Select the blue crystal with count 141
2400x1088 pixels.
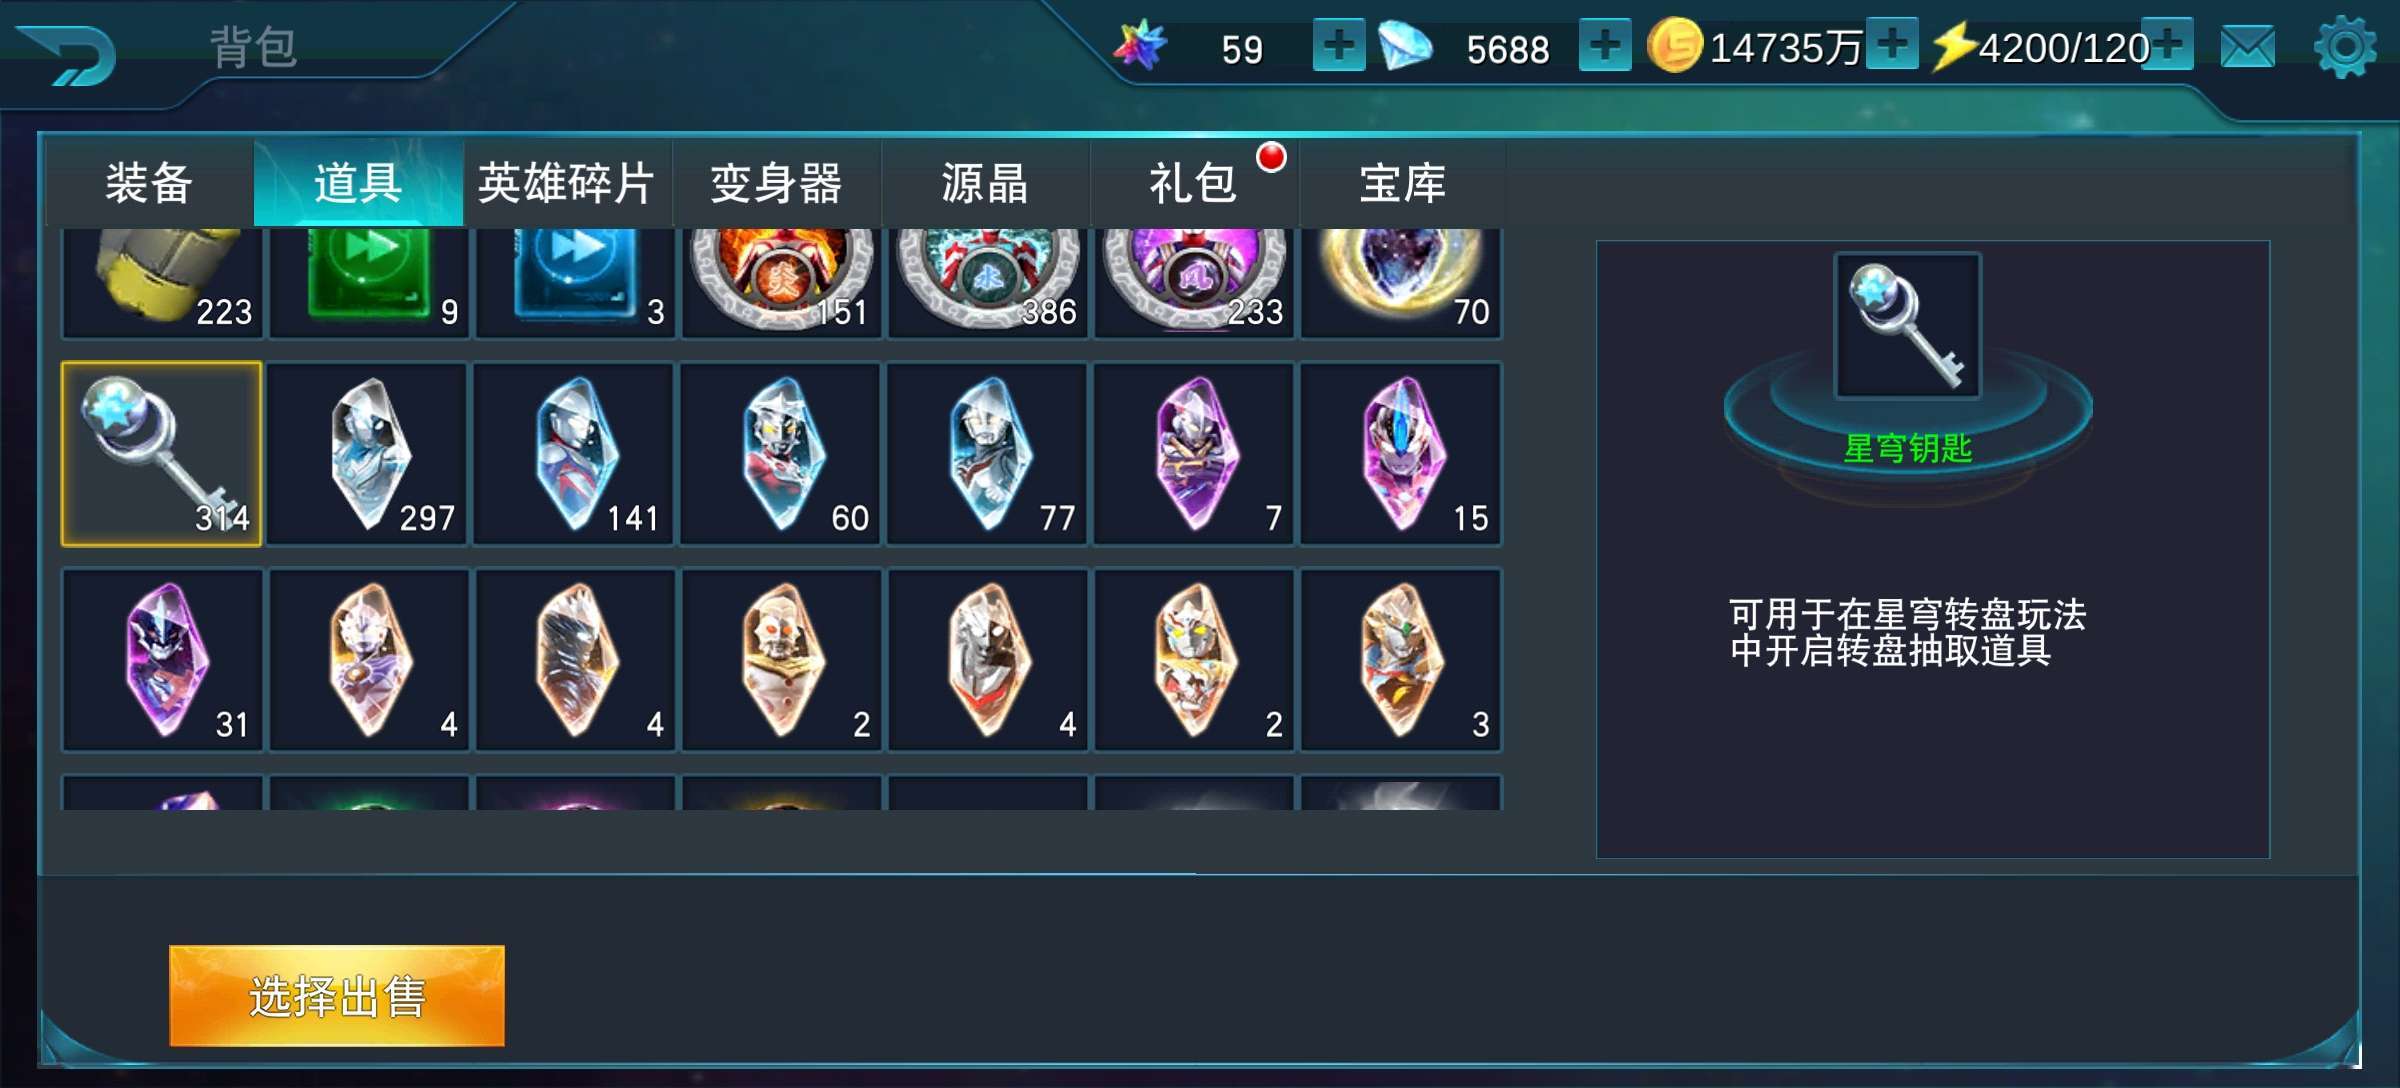[x=574, y=453]
